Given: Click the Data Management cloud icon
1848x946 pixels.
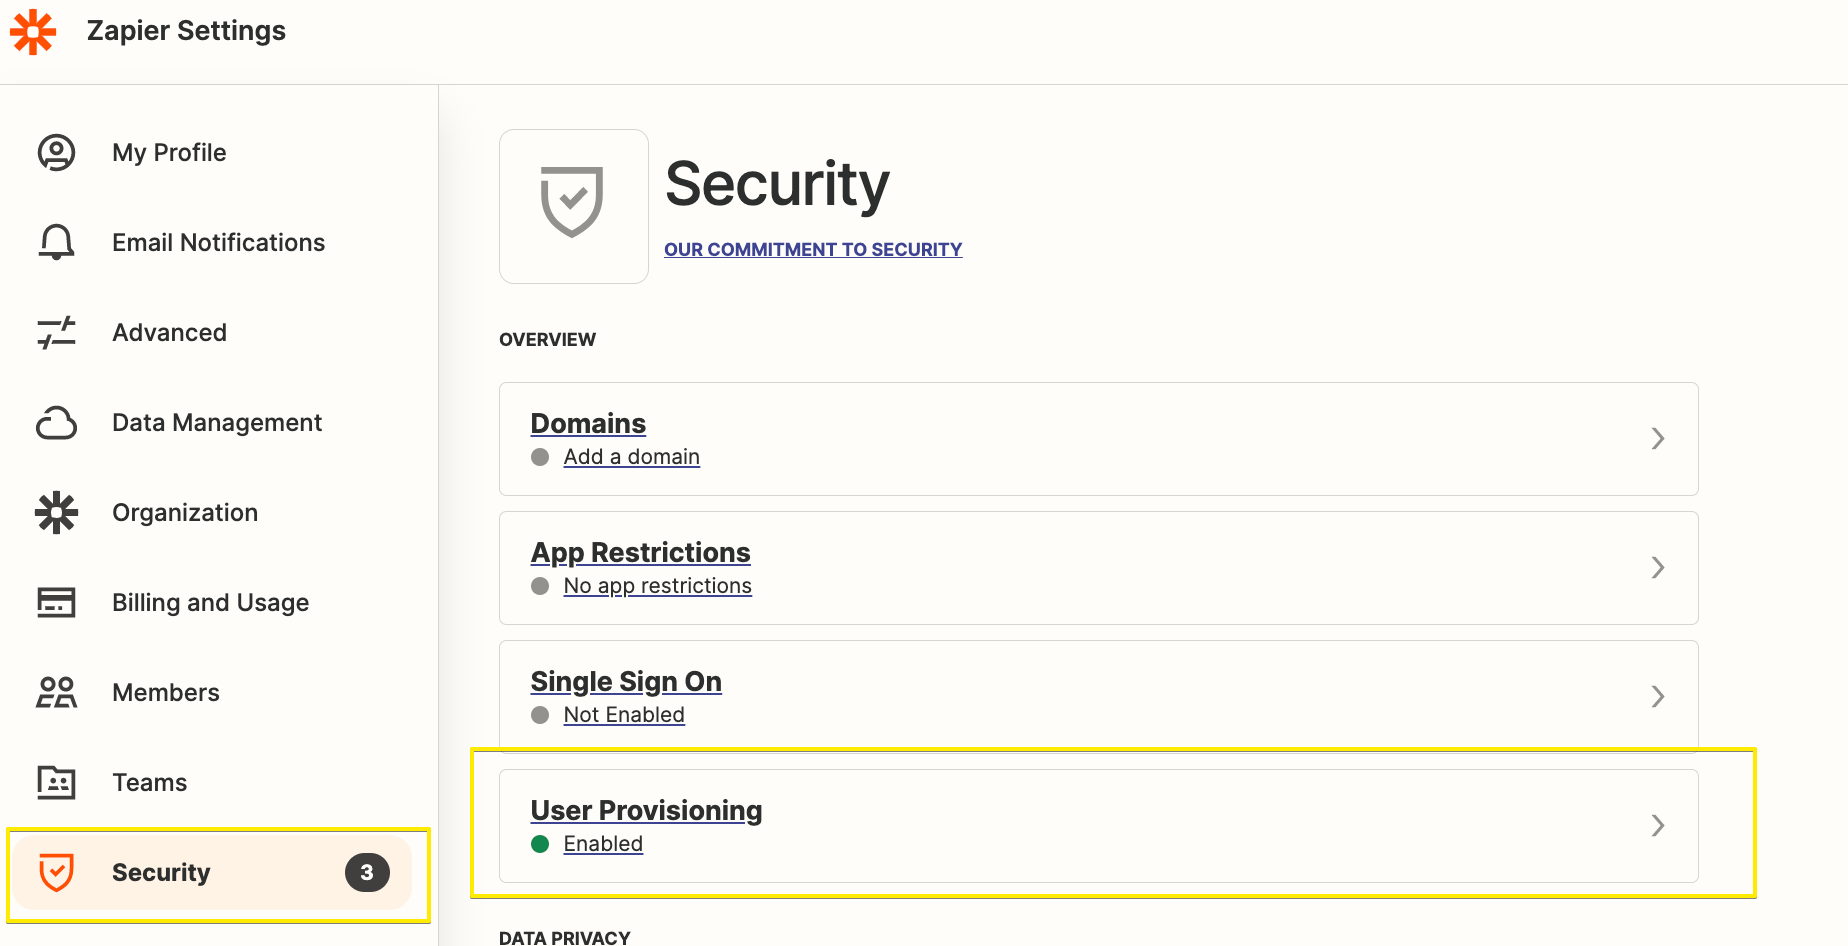Looking at the screenshot, I should click(56, 423).
